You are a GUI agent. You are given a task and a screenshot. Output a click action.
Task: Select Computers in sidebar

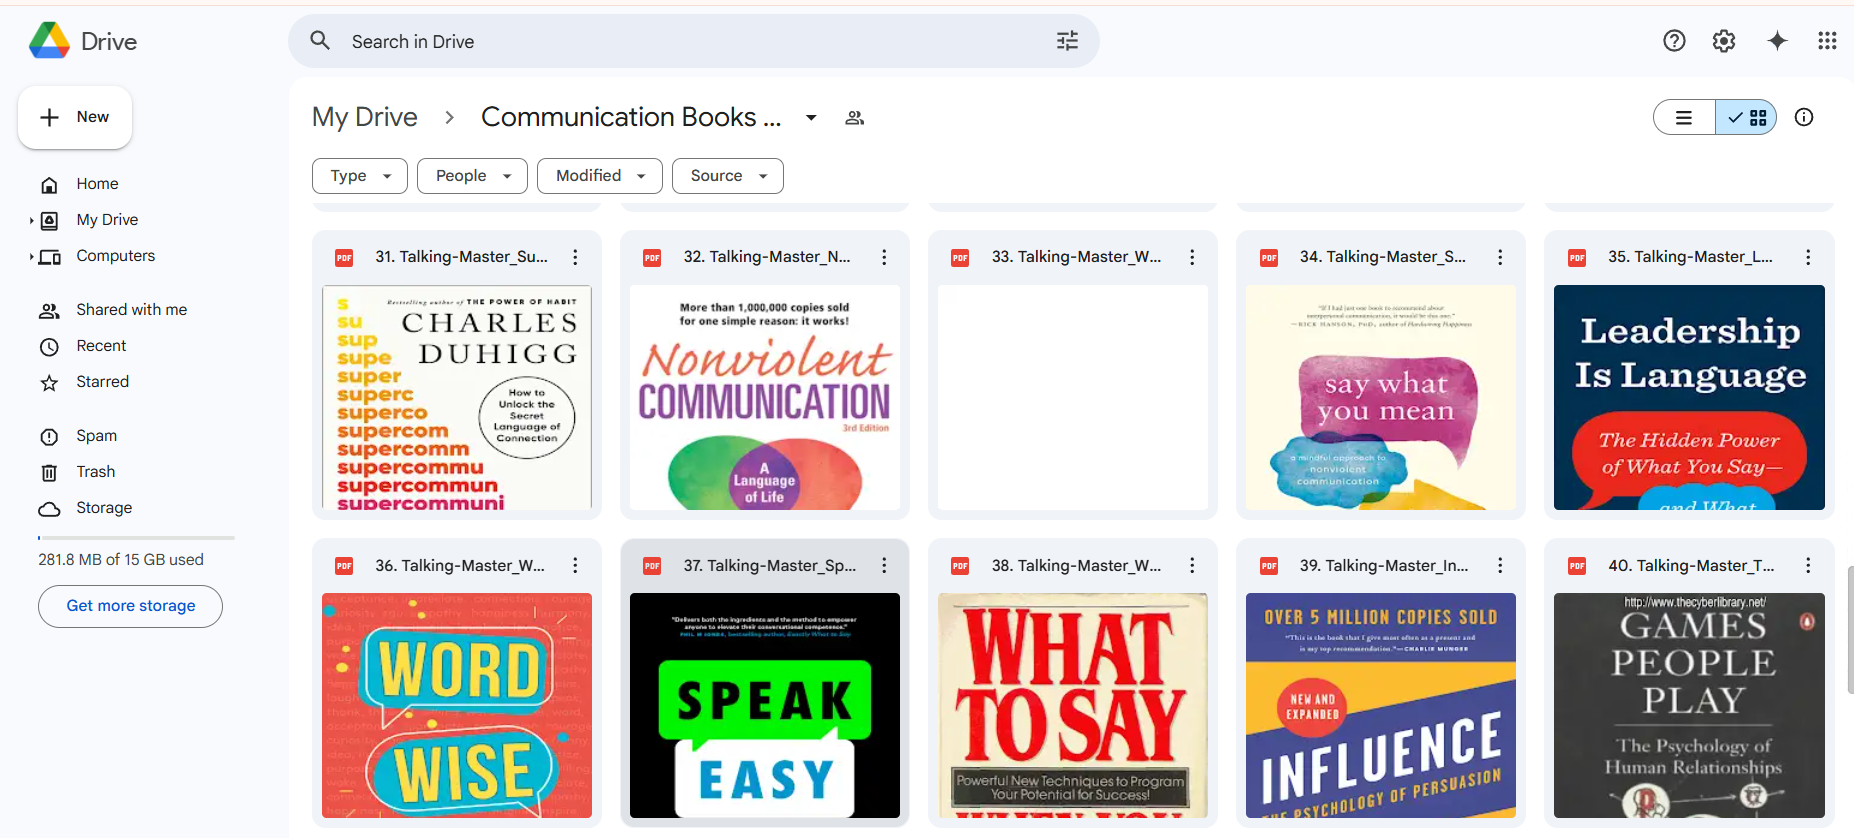tap(115, 256)
